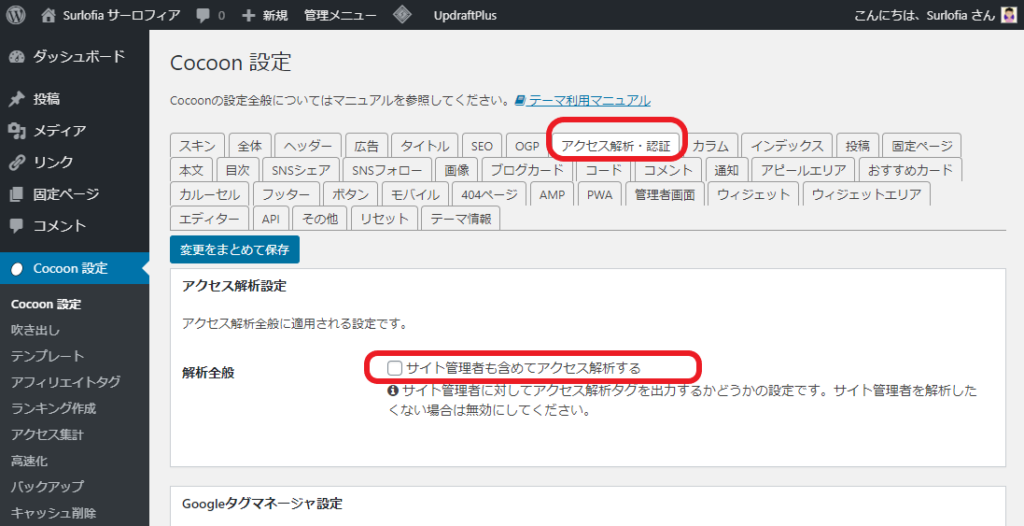Click the Cocoon 設定 circle icon
This screenshot has height=526, width=1024.
[17, 269]
